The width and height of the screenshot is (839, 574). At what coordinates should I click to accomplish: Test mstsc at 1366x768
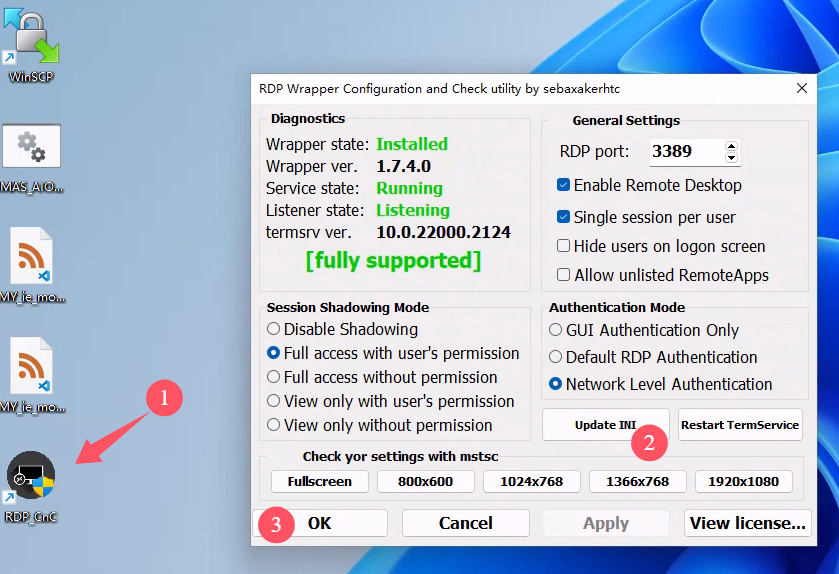click(637, 481)
